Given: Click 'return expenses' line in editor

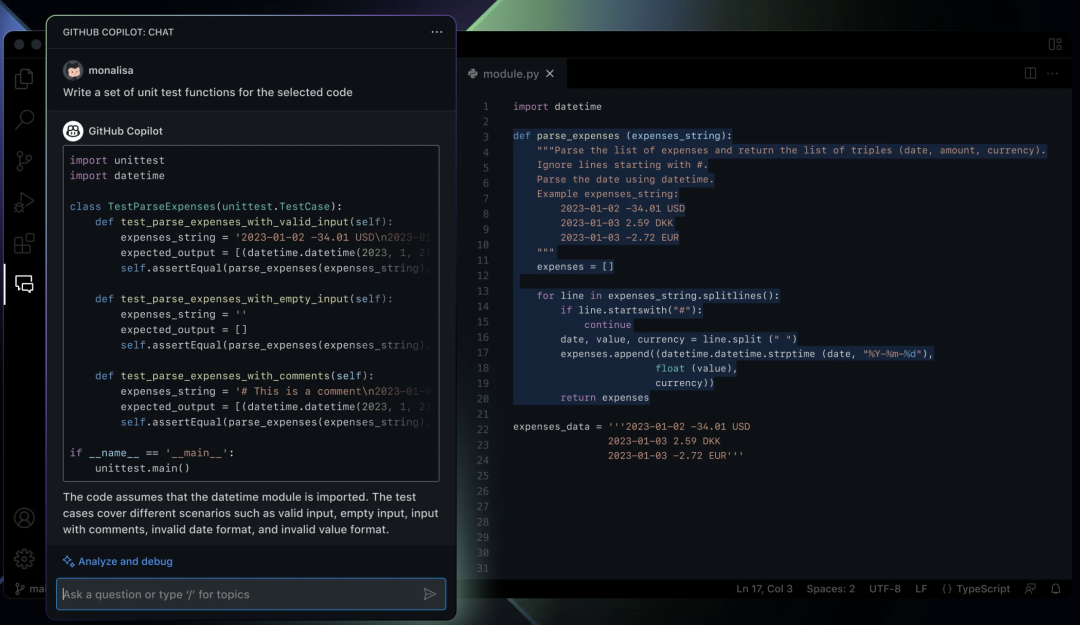Looking at the screenshot, I should tap(605, 398).
